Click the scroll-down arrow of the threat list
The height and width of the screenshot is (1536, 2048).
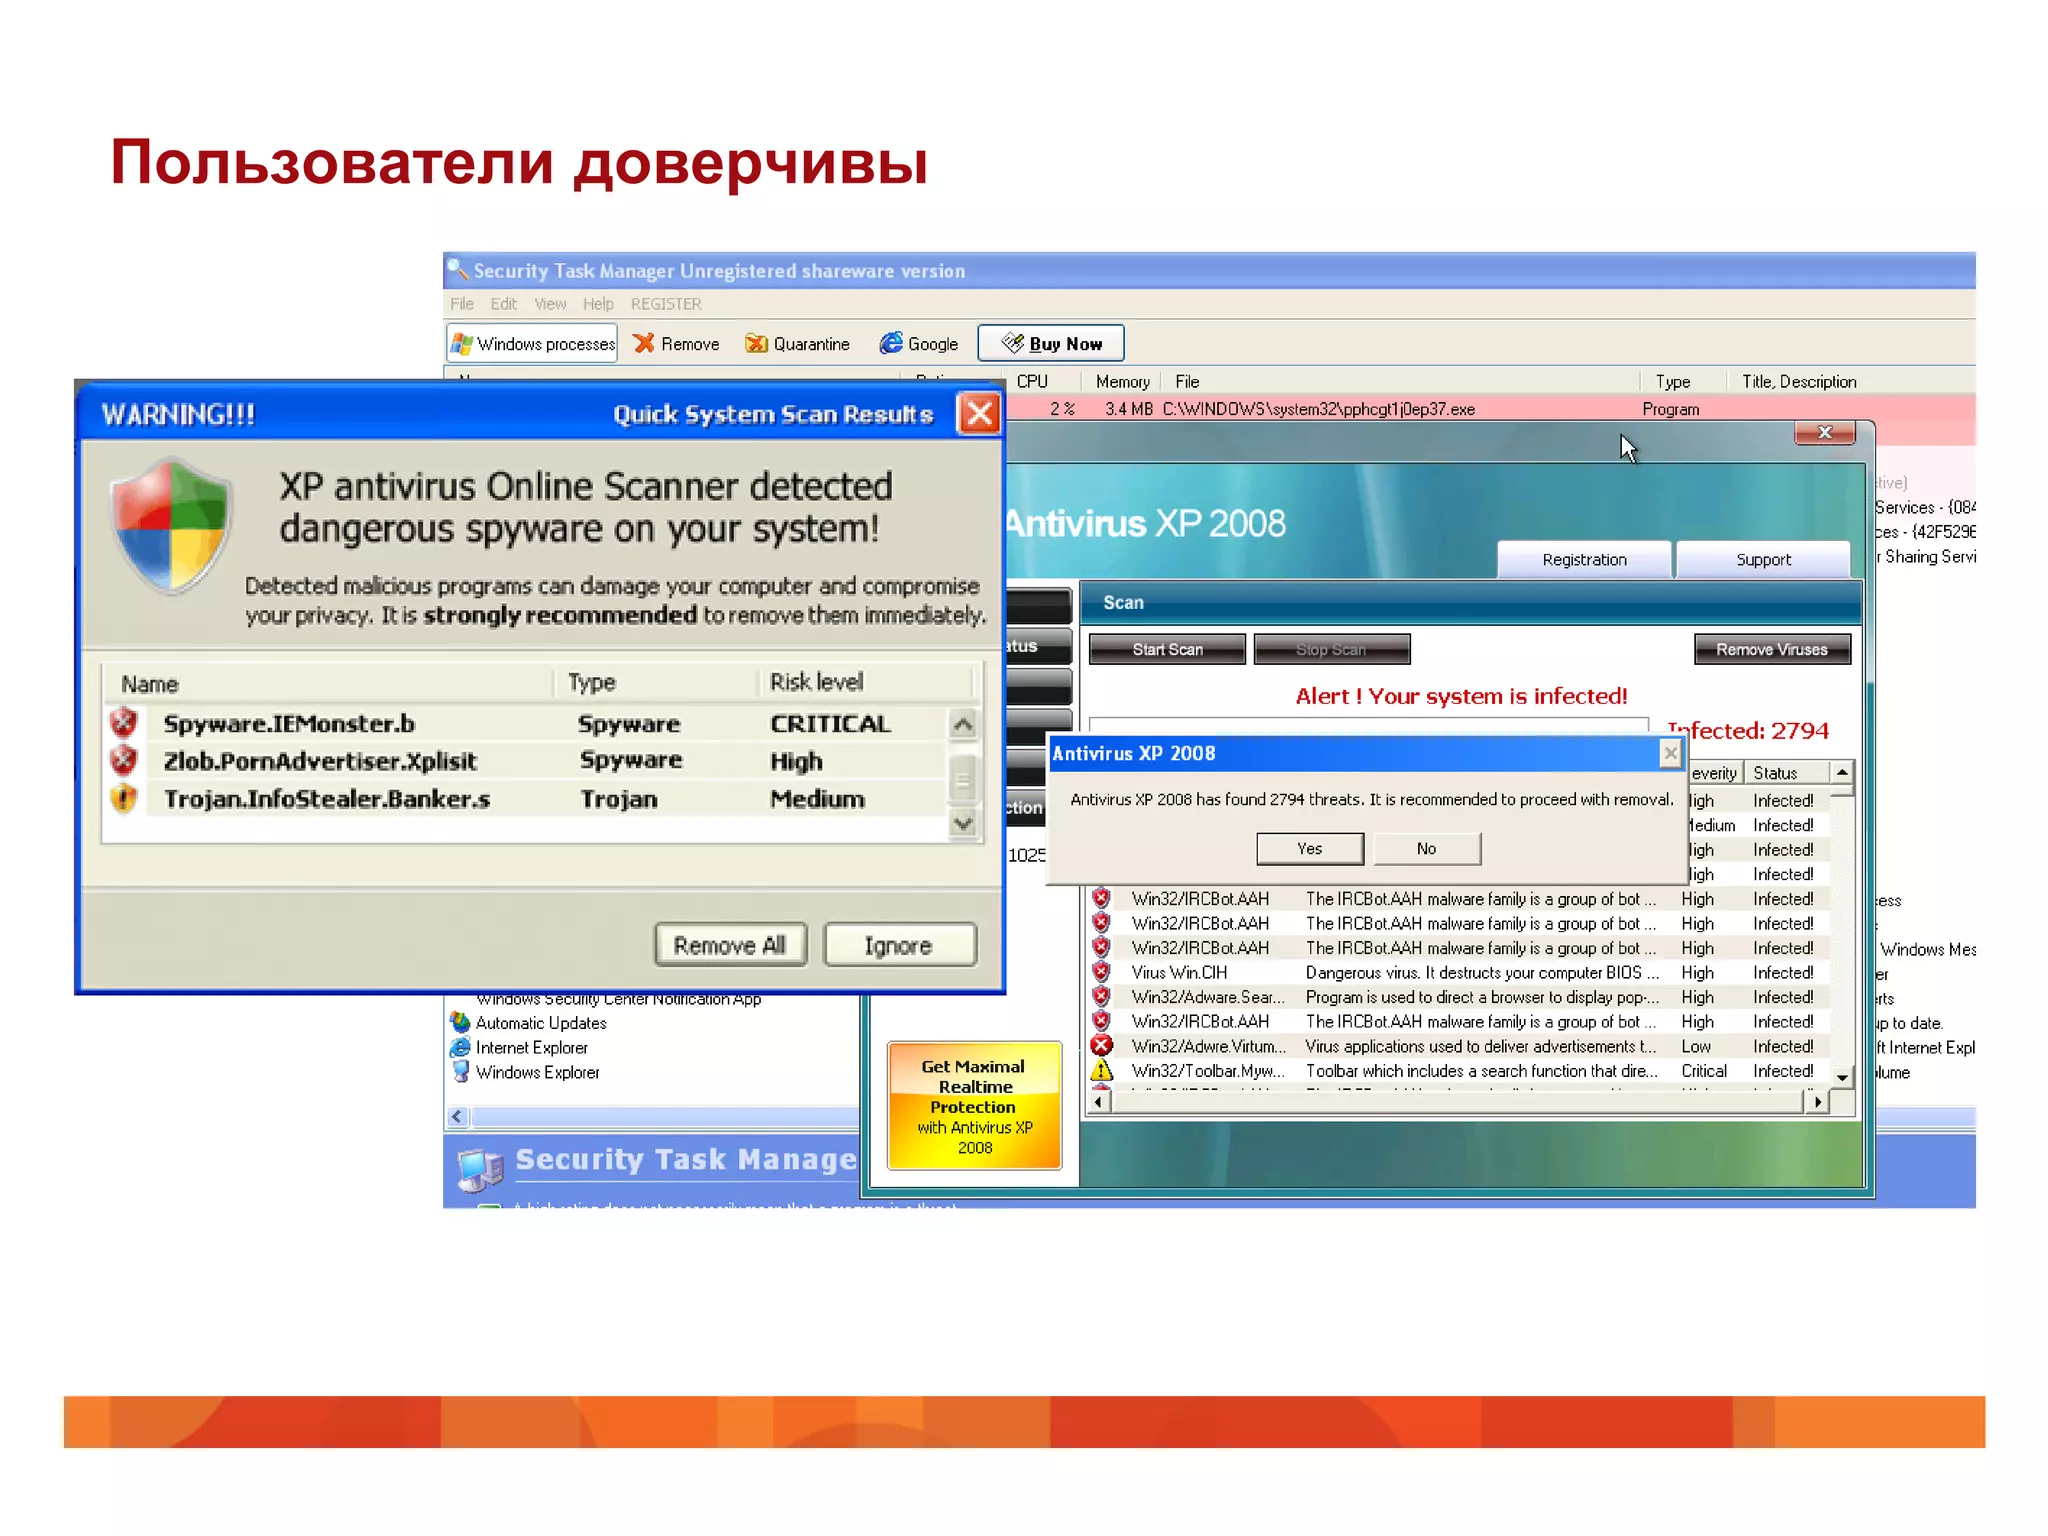tap(963, 824)
